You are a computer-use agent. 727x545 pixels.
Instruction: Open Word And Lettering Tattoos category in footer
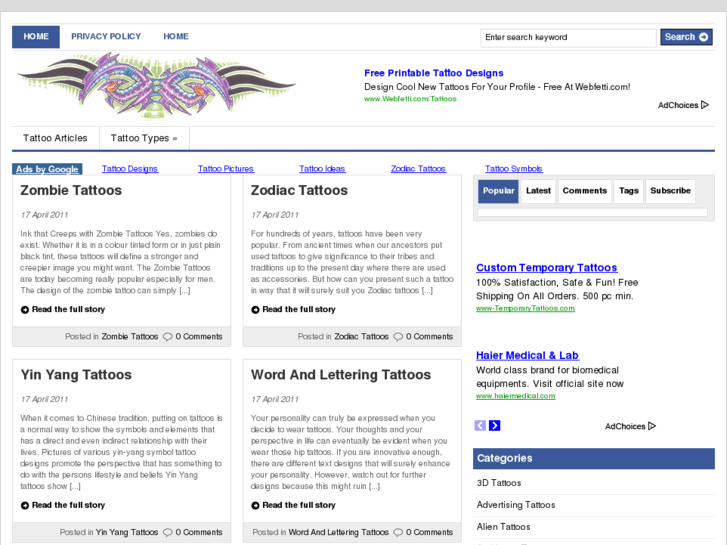point(338,532)
